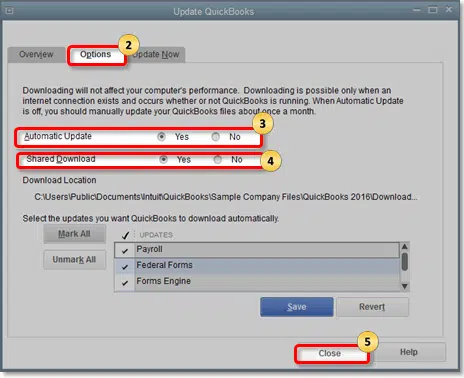Switch to the Overview tab
The width and height of the screenshot is (464, 378).
pyautogui.click(x=36, y=54)
